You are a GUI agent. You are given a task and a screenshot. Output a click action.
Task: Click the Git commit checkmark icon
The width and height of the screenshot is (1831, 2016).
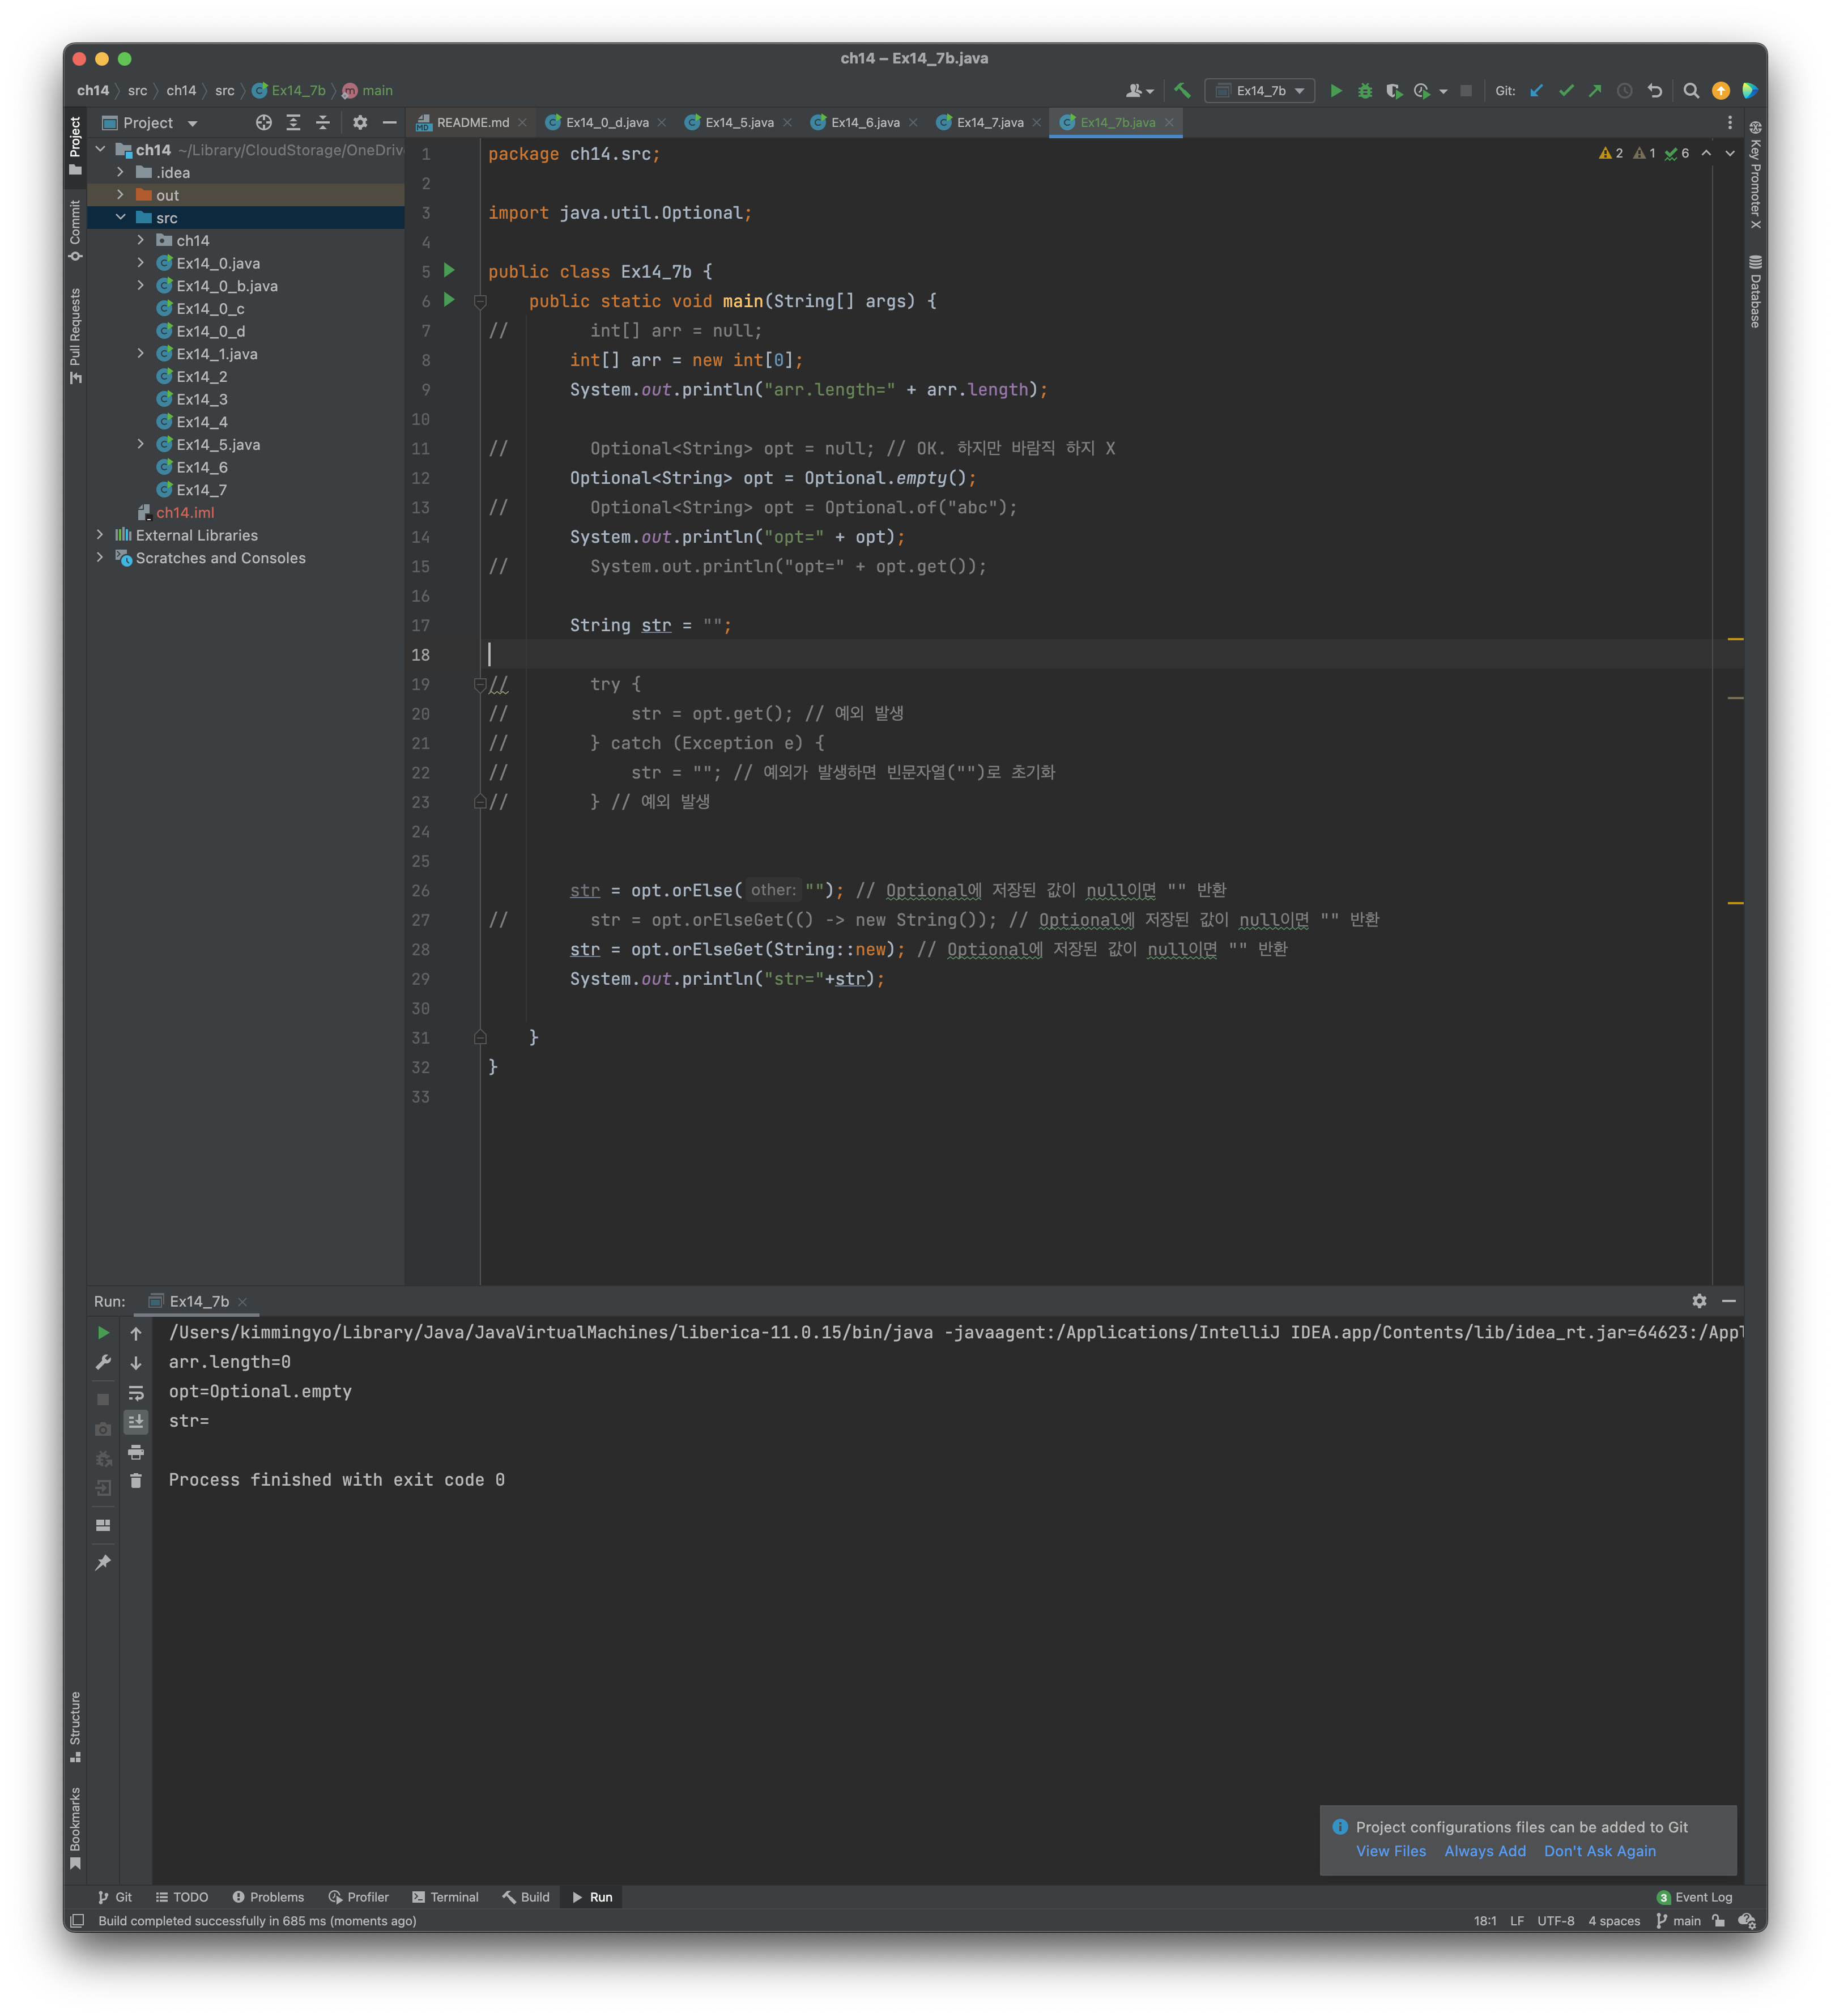click(1566, 91)
